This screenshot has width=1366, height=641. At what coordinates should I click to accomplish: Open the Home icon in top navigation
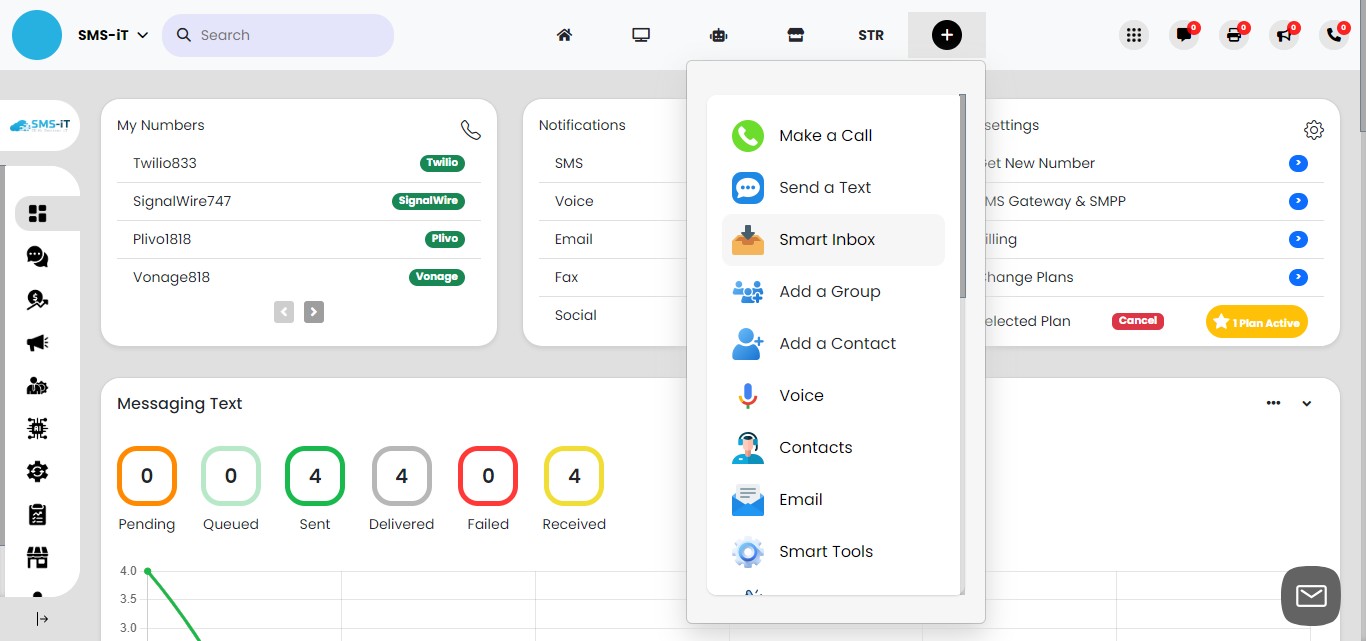tap(564, 35)
